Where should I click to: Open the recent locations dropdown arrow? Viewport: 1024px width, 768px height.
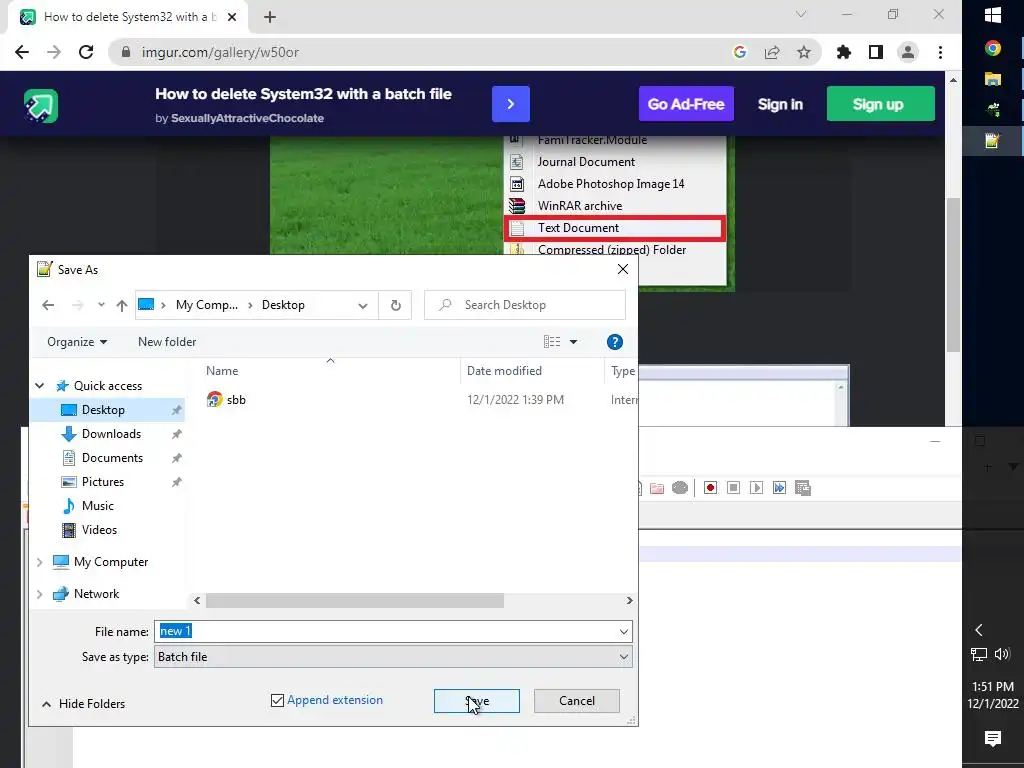coord(101,305)
